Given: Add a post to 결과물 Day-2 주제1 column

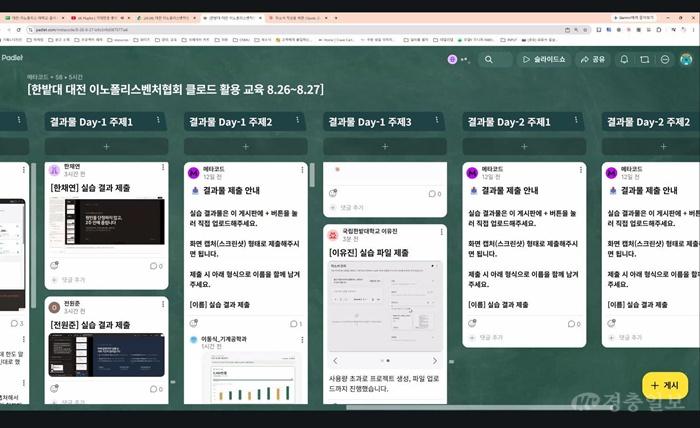Looking at the screenshot, I should pyautogui.click(x=524, y=146).
